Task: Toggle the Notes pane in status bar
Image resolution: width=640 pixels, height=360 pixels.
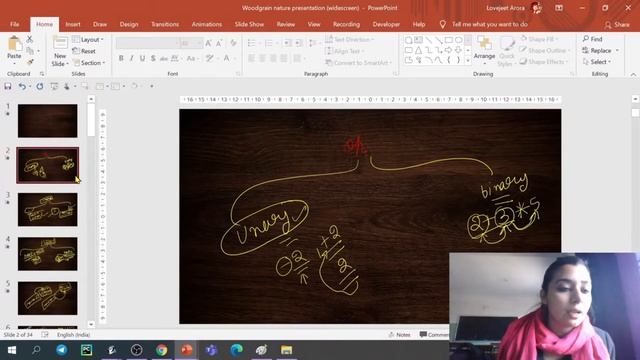Action: 399,335
